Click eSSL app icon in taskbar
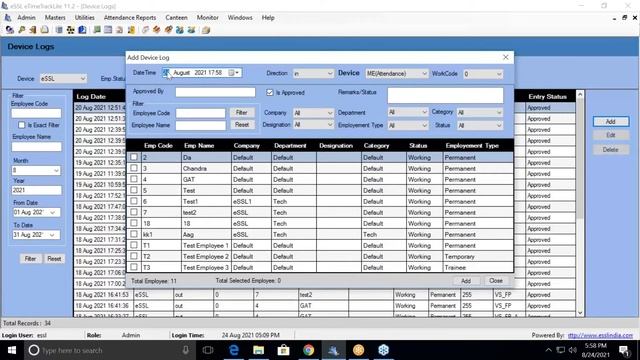 click(333, 350)
